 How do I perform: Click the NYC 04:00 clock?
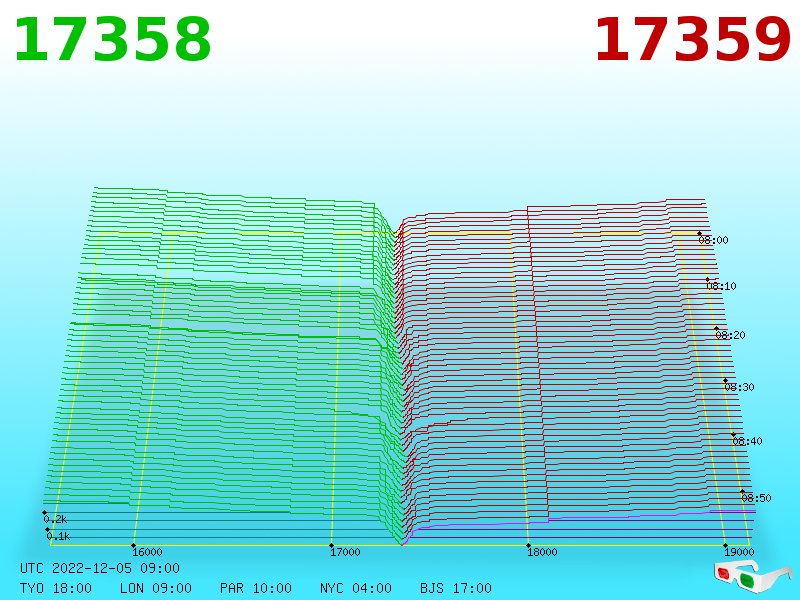[356, 588]
